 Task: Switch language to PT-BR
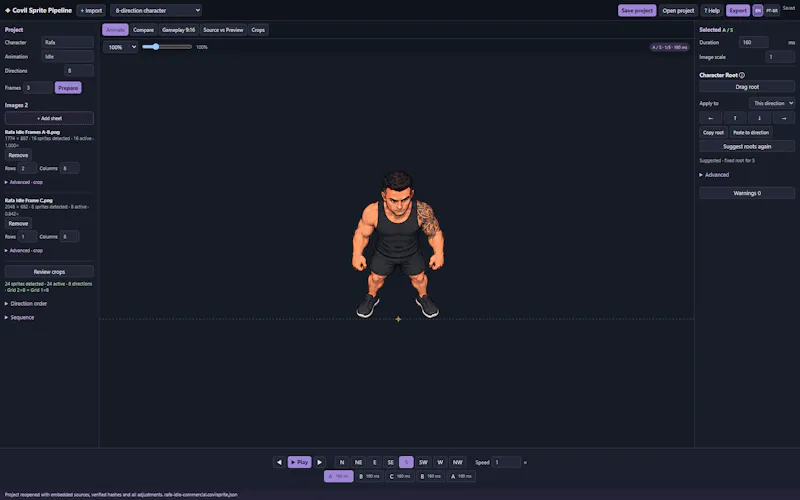coord(772,10)
